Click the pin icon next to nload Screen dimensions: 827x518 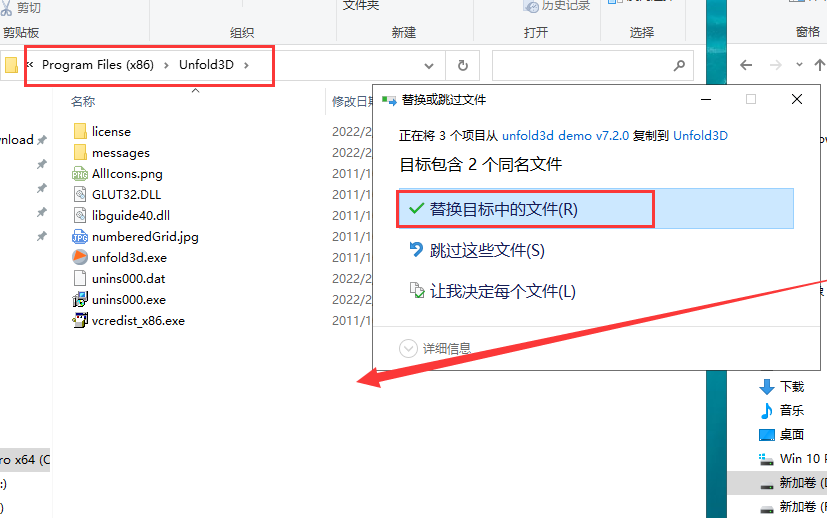click(x=42, y=140)
